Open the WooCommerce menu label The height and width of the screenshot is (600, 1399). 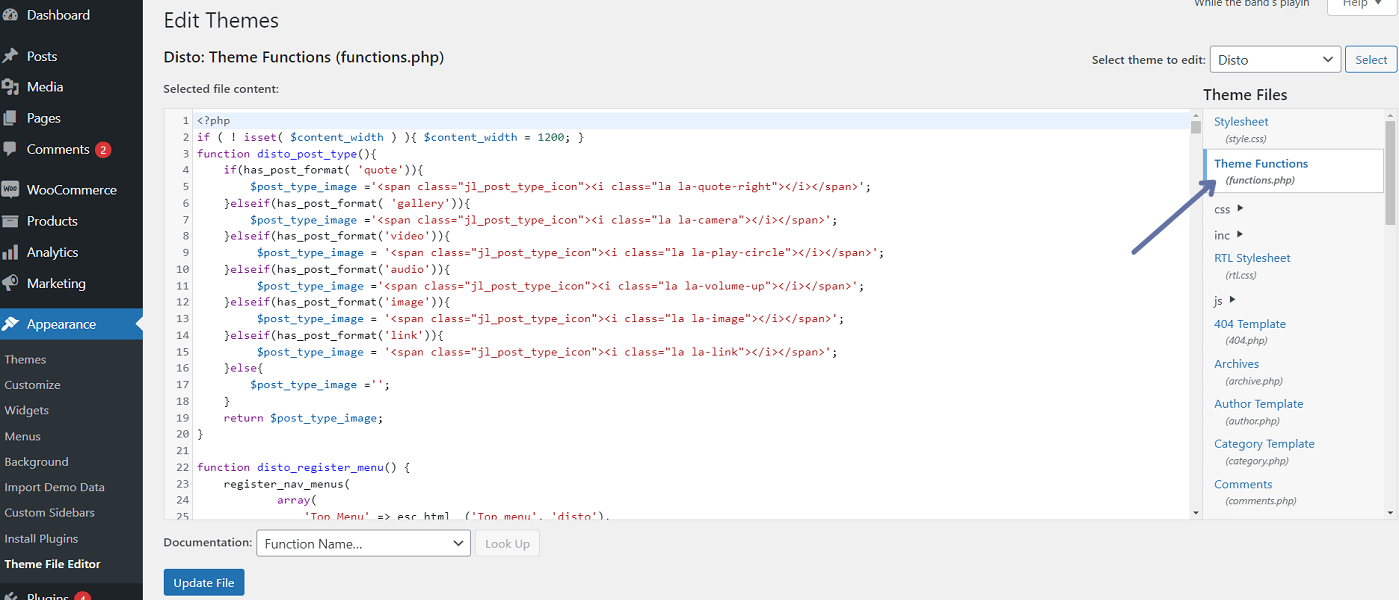click(x=72, y=190)
